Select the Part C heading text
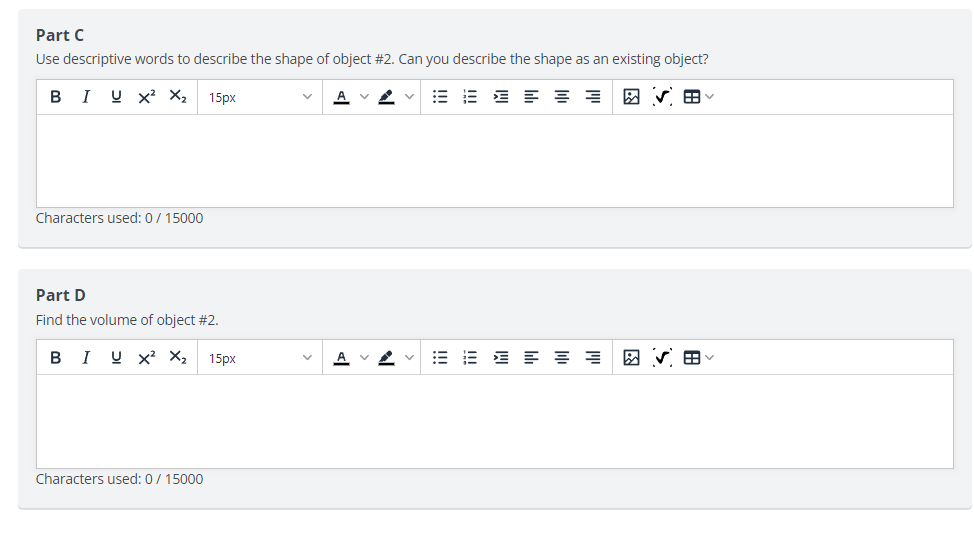The image size is (974, 537). [x=60, y=35]
